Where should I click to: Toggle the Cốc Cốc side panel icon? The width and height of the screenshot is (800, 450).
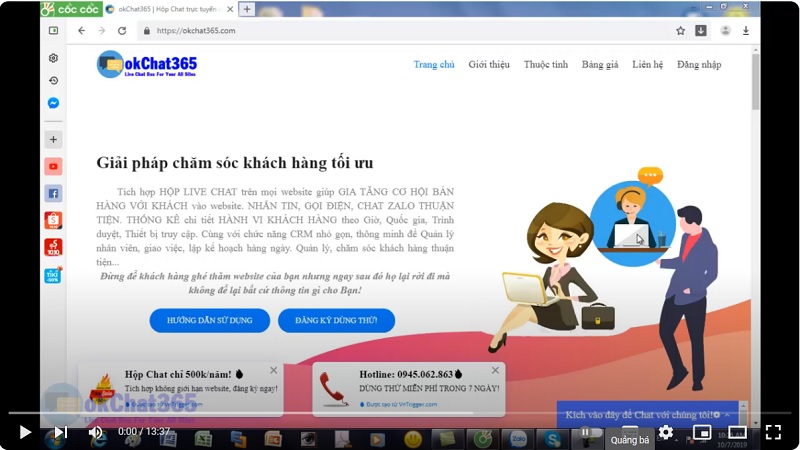pyautogui.click(x=53, y=31)
